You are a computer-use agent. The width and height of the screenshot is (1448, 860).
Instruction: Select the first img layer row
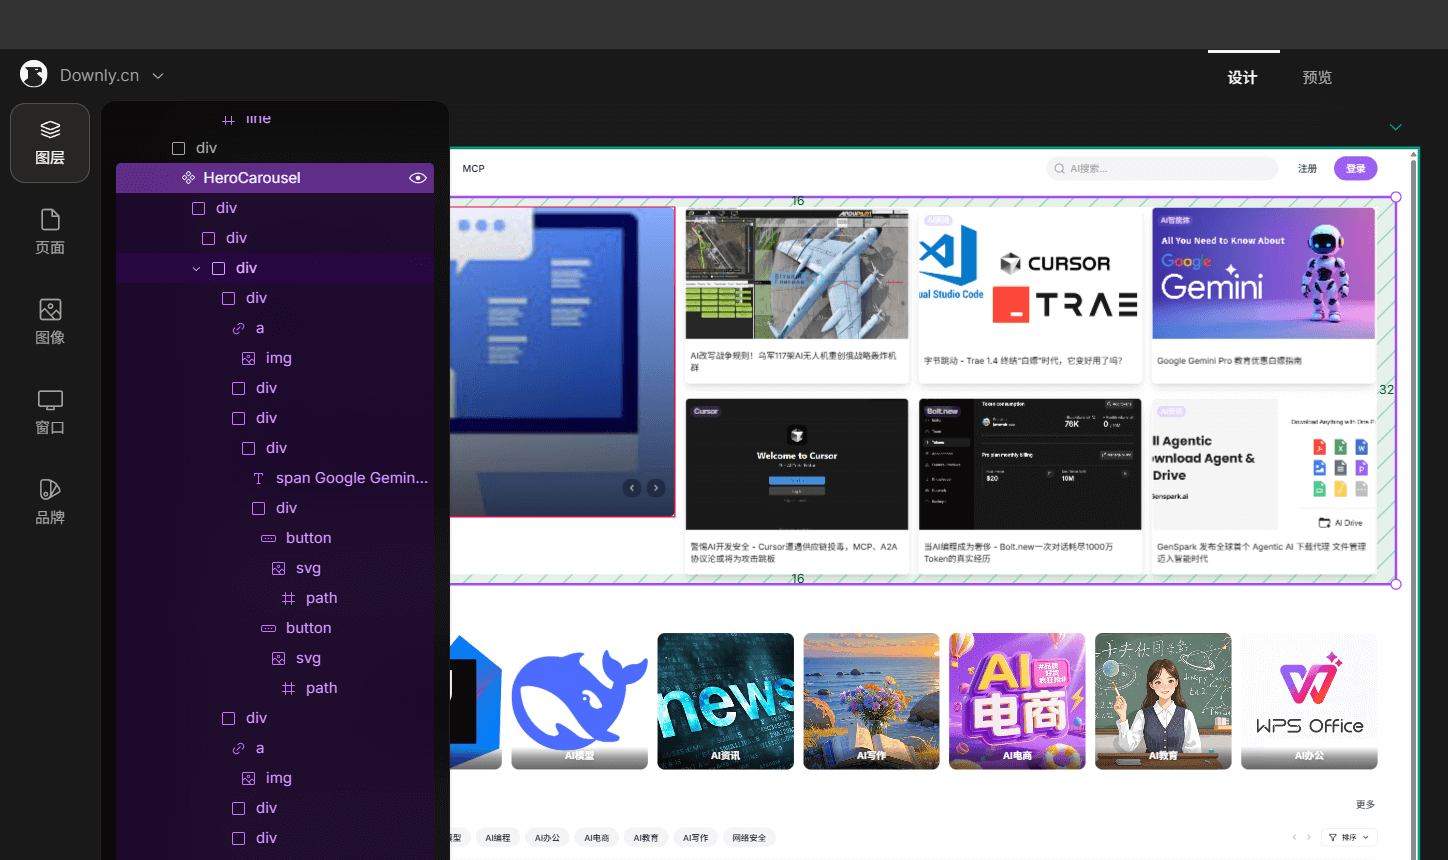tap(275, 358)
